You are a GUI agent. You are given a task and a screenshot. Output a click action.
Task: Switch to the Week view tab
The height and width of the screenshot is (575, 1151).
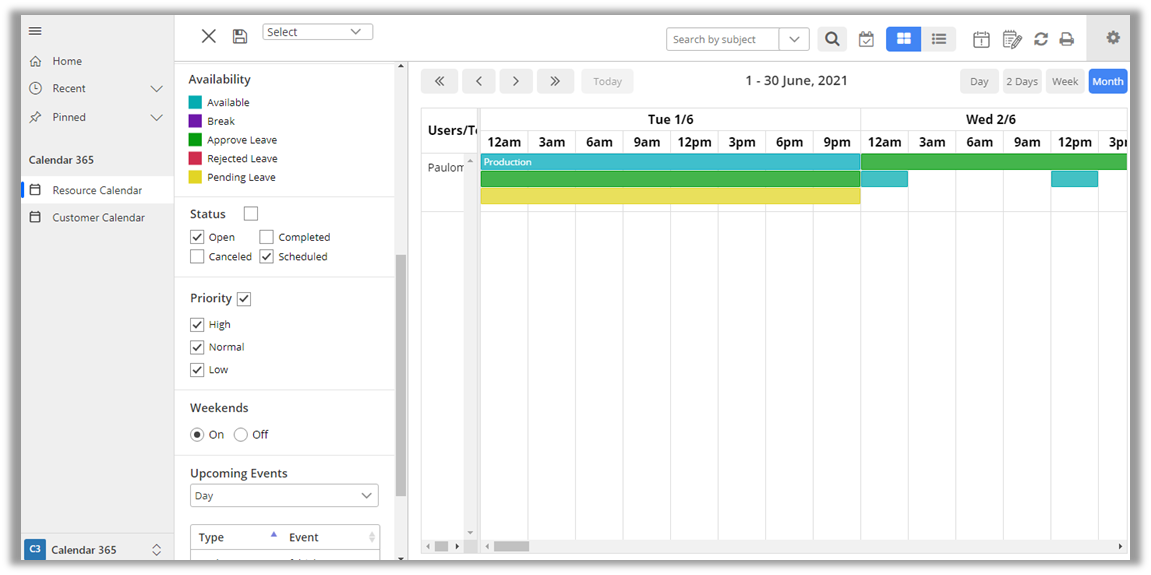click(x=1065, y=81)
